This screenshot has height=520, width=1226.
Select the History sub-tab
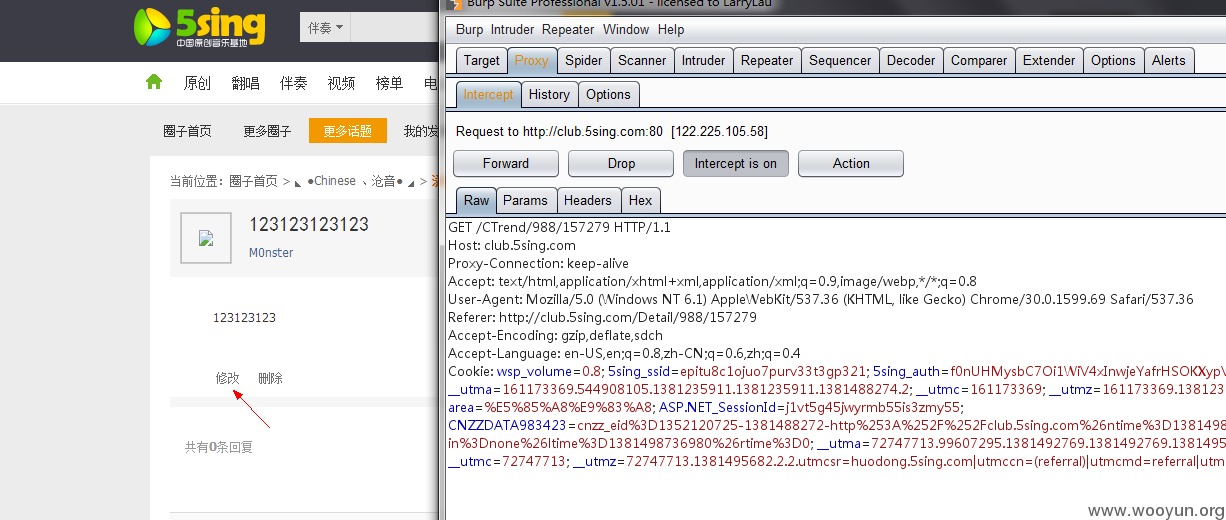click(x=549, y=94)
